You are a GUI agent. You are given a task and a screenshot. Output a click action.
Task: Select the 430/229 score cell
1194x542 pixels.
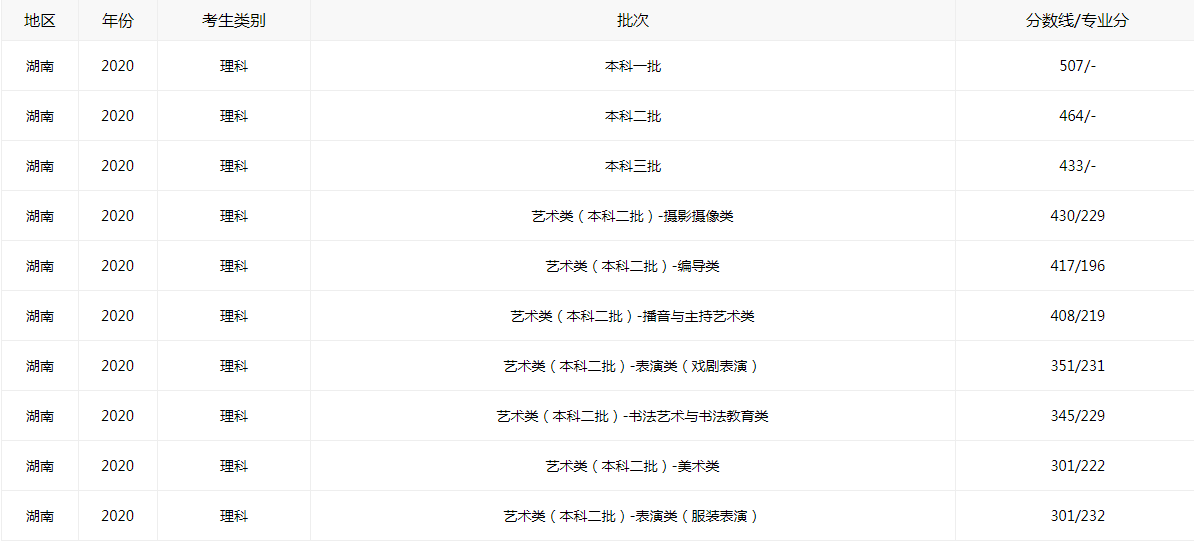(1077, 216)
